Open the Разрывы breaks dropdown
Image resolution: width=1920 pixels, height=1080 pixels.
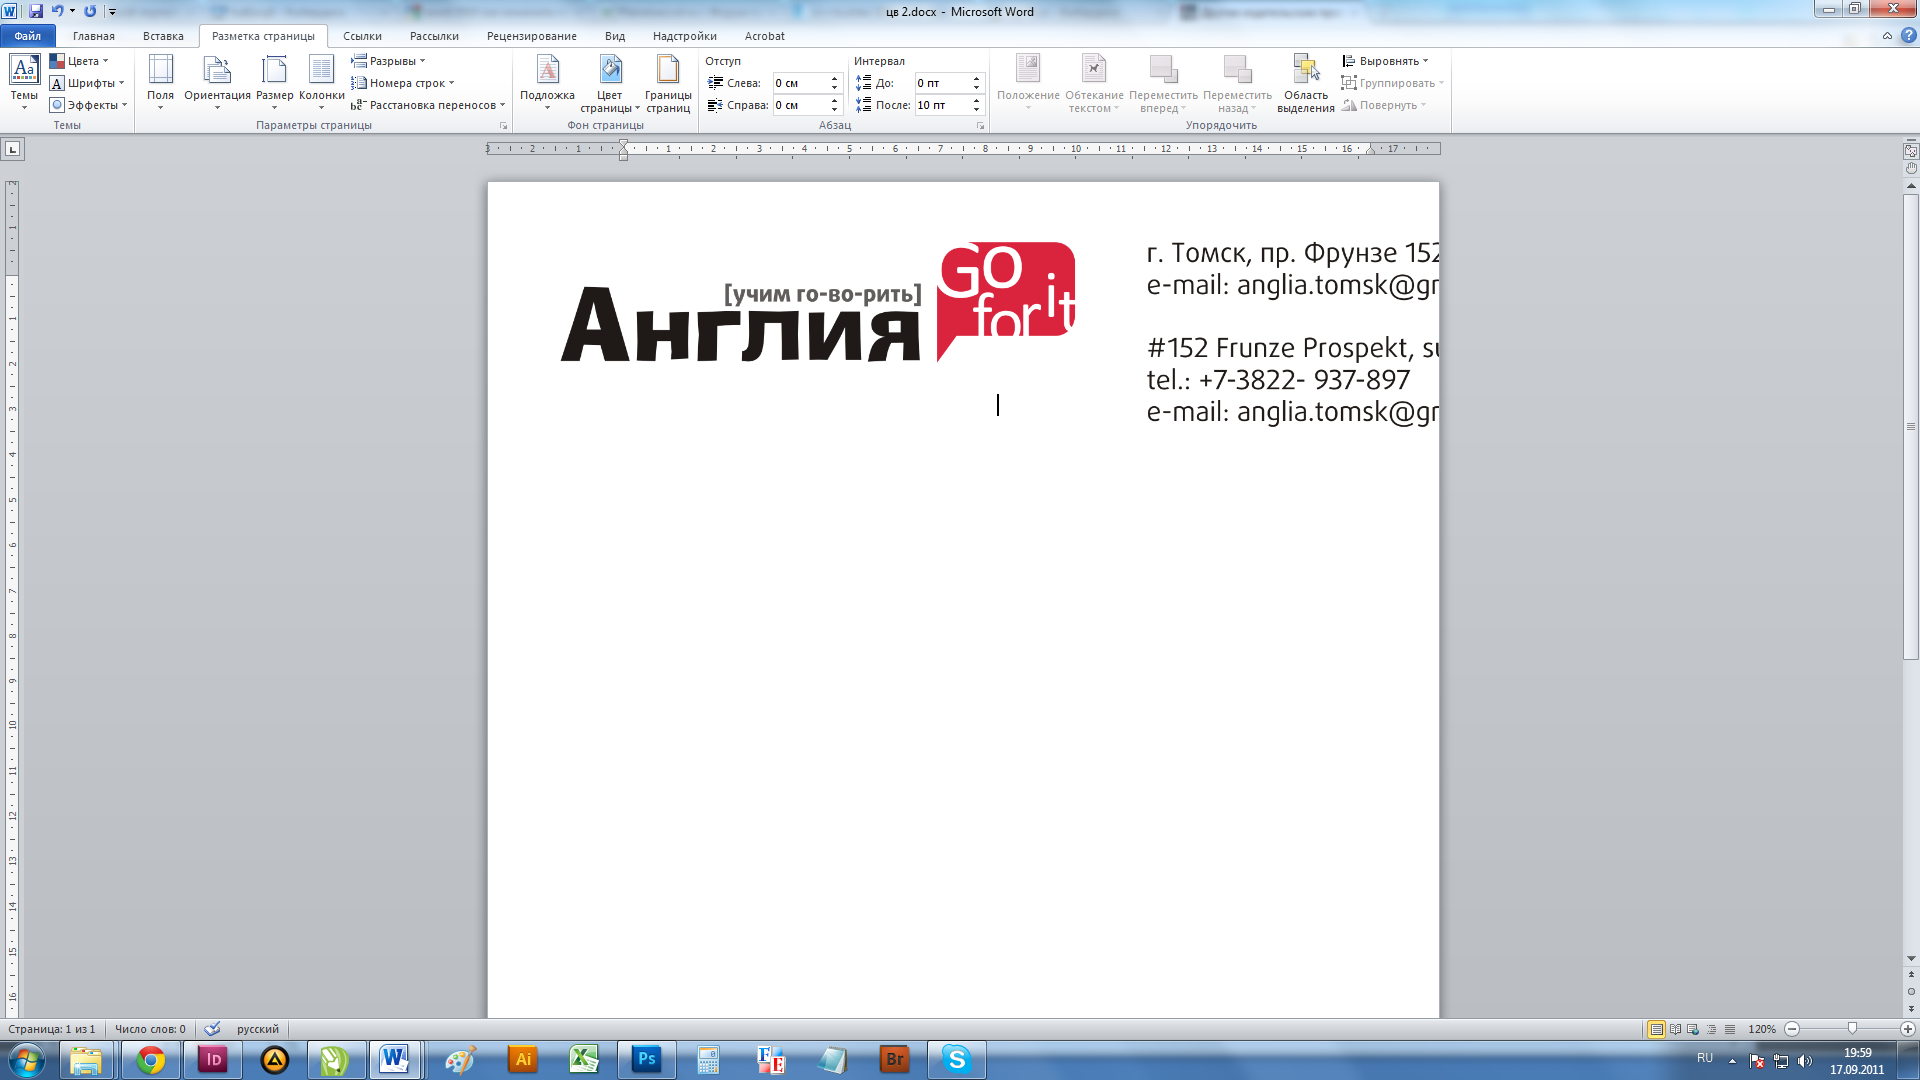(x=388, y=61)
